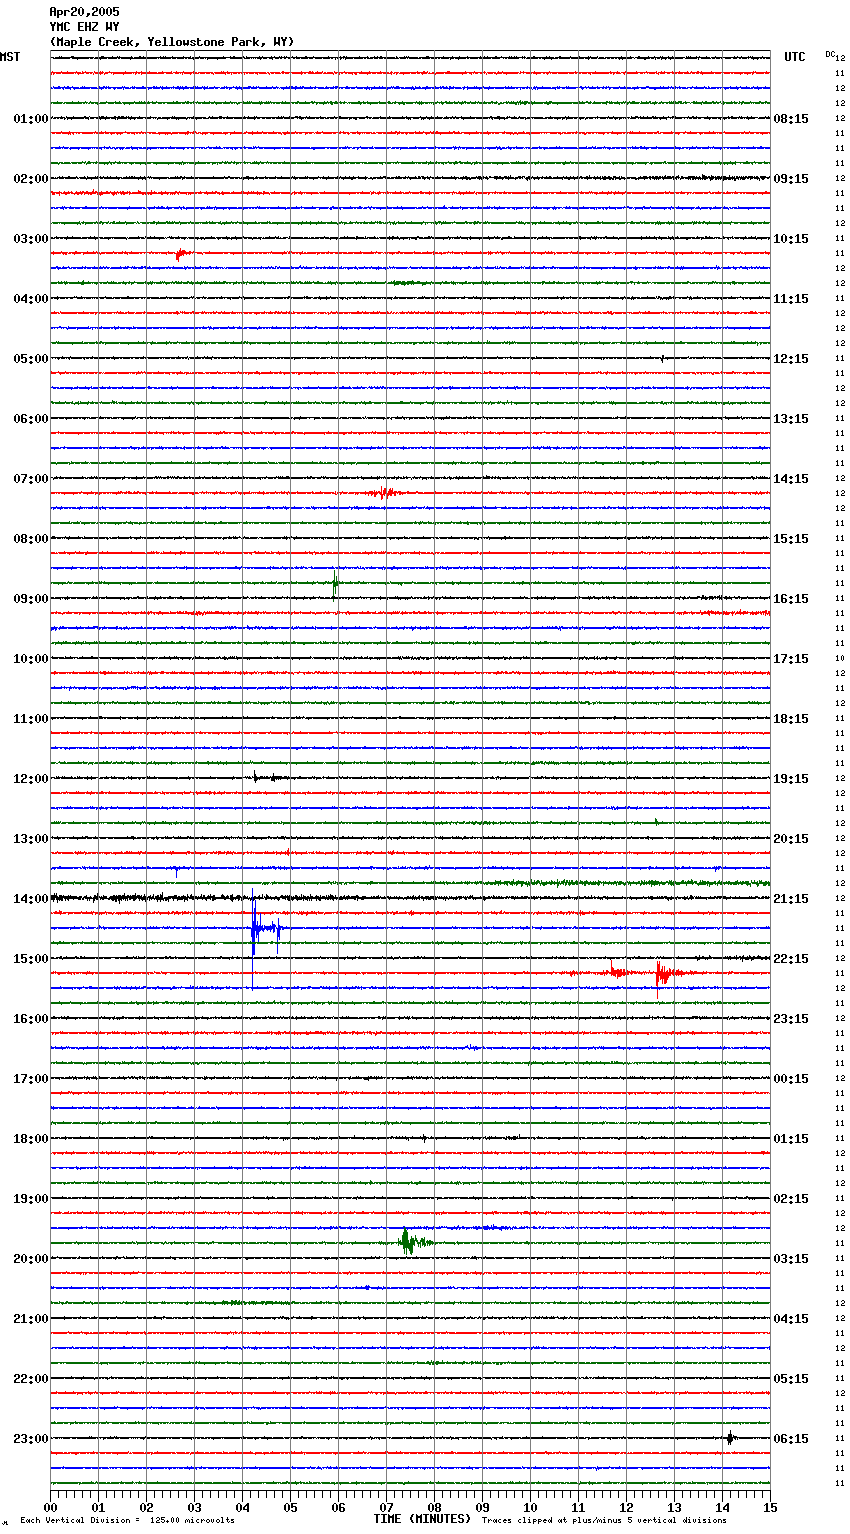850x1534 pixels.
Task: Select the 08:15 UTC time label
Action: coord(791,119)
